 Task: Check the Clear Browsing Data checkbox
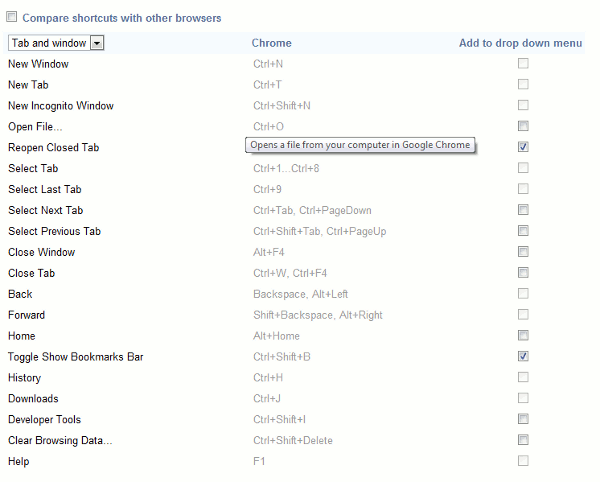click(x=523, y=440)
